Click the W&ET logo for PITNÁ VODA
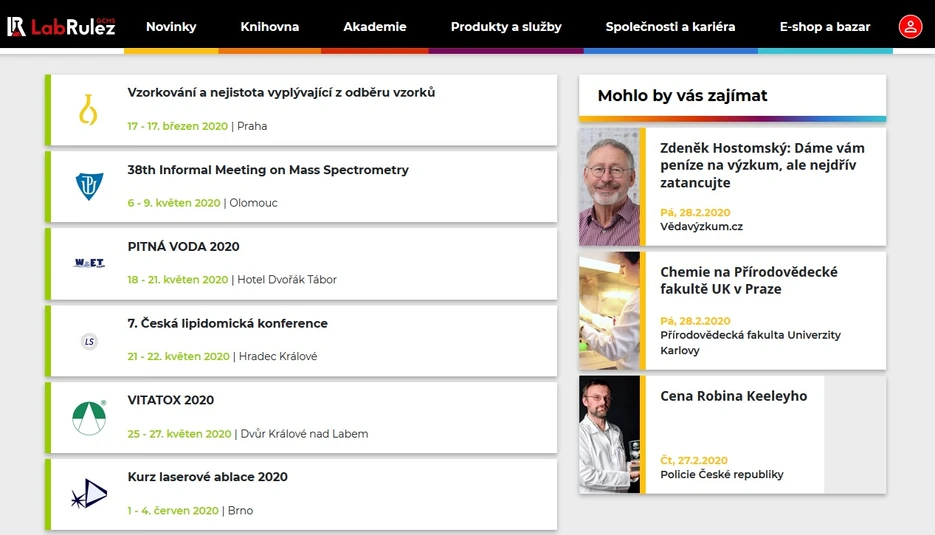The image size is (935, 535). tap(89, 263)
